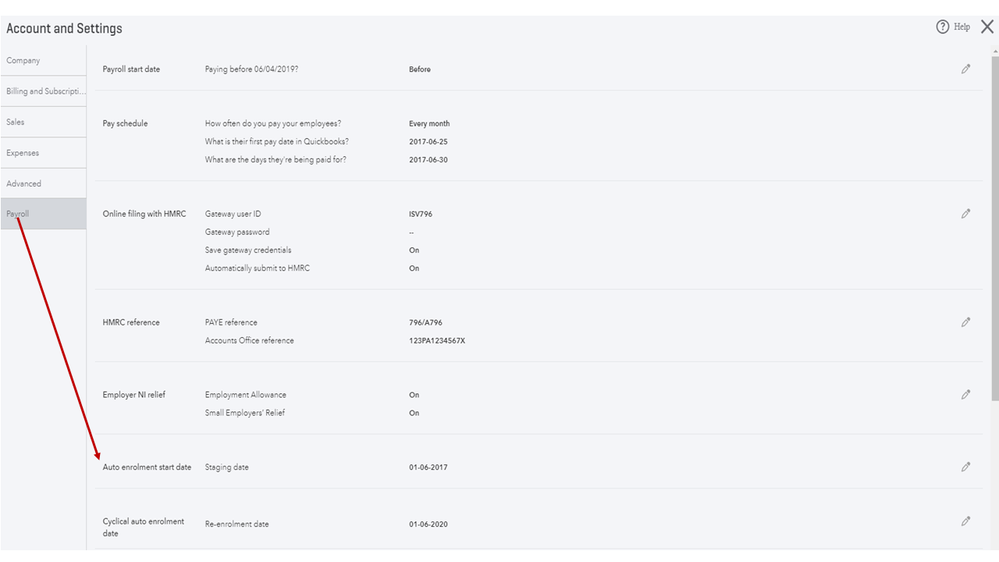Click the Staging date value 01-06-2017
The image size is (999, 562).
(x=428, y=467)
